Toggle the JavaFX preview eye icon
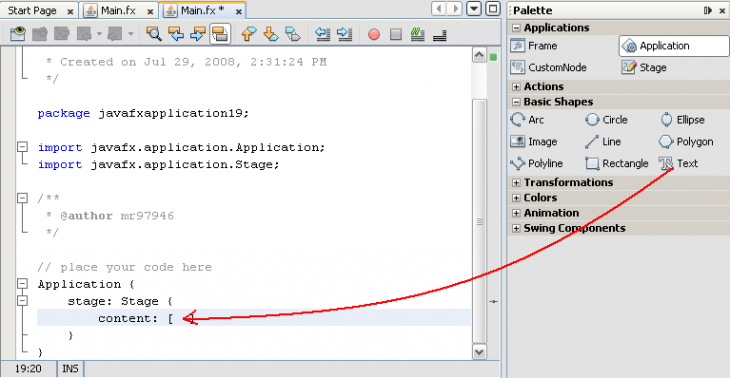The width and height of the screenshot is (730, 378). (18, 34)
